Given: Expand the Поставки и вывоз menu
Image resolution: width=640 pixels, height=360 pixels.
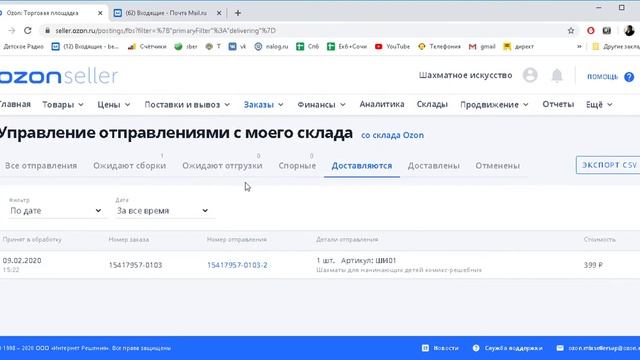Looking at the screenshot, I should pos(187,105).
